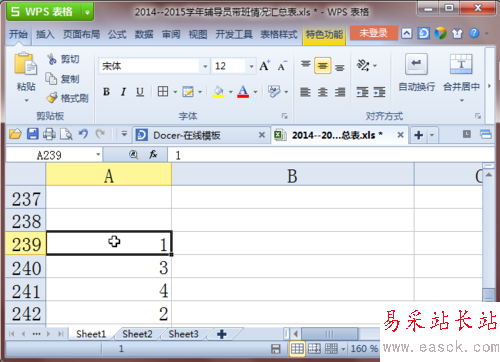Screen dimensions: 500x362
Task: Open the 开始 ribbon tab
Action: pyautogui.click(x=18, y=34)
